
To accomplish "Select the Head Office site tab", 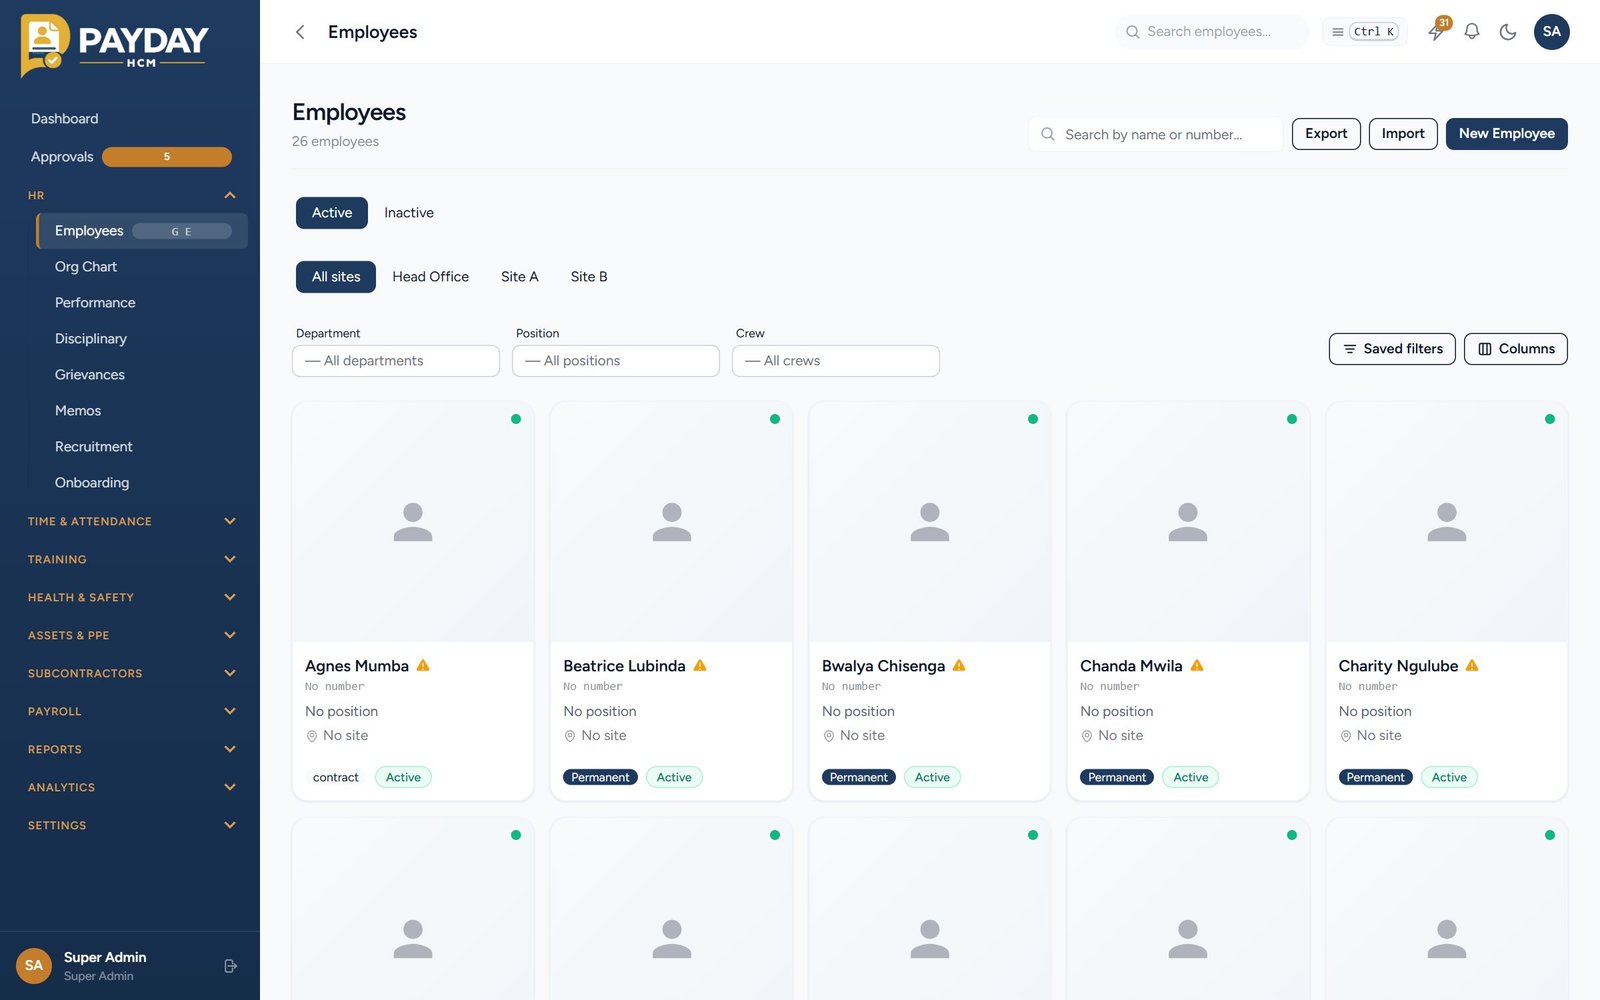I will (431, 277).
